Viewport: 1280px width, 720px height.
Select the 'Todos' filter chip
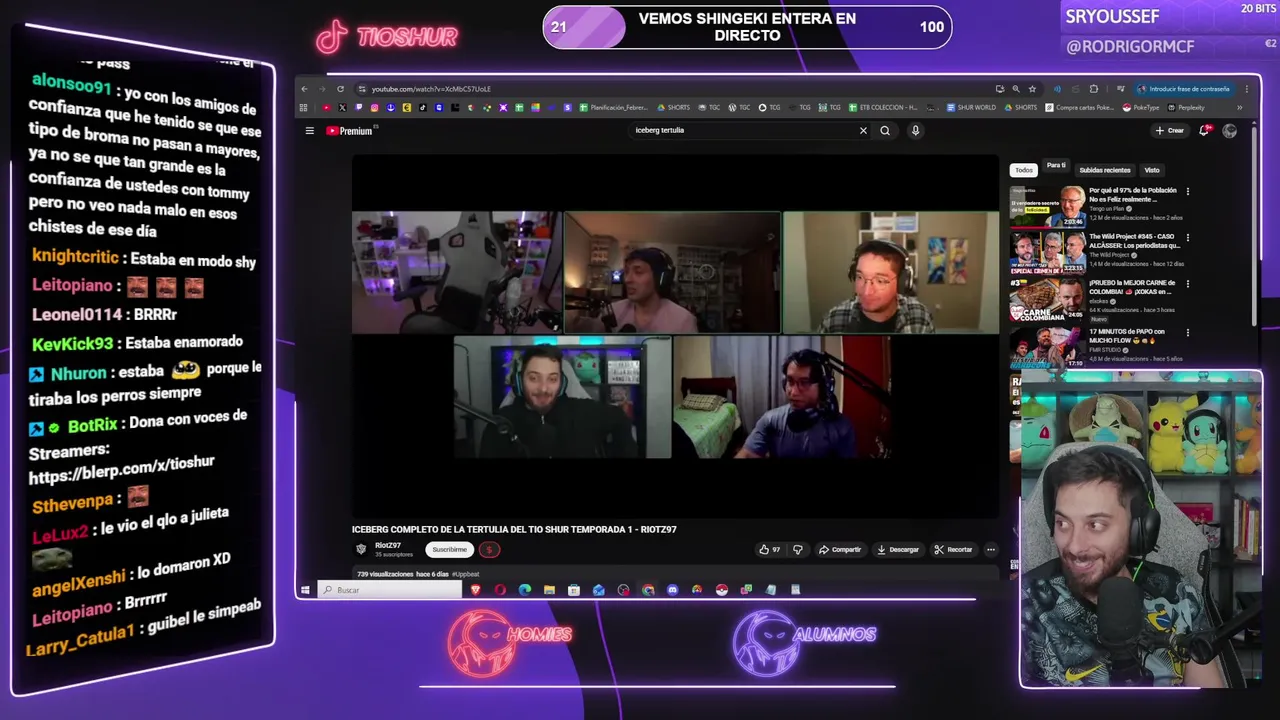coord(1024,170)
